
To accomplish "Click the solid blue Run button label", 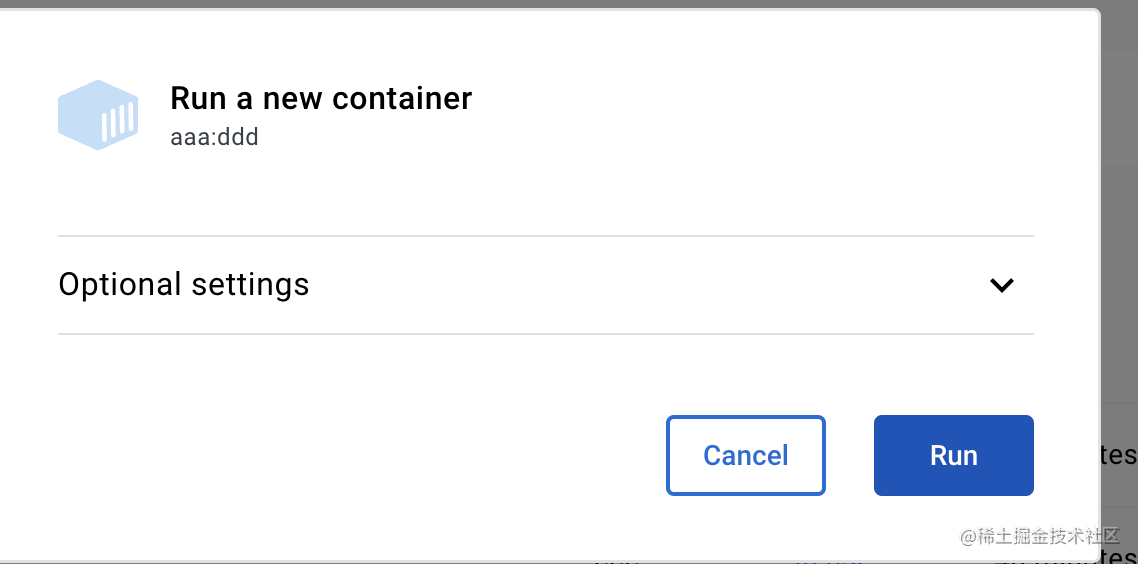I will (953, 456).
